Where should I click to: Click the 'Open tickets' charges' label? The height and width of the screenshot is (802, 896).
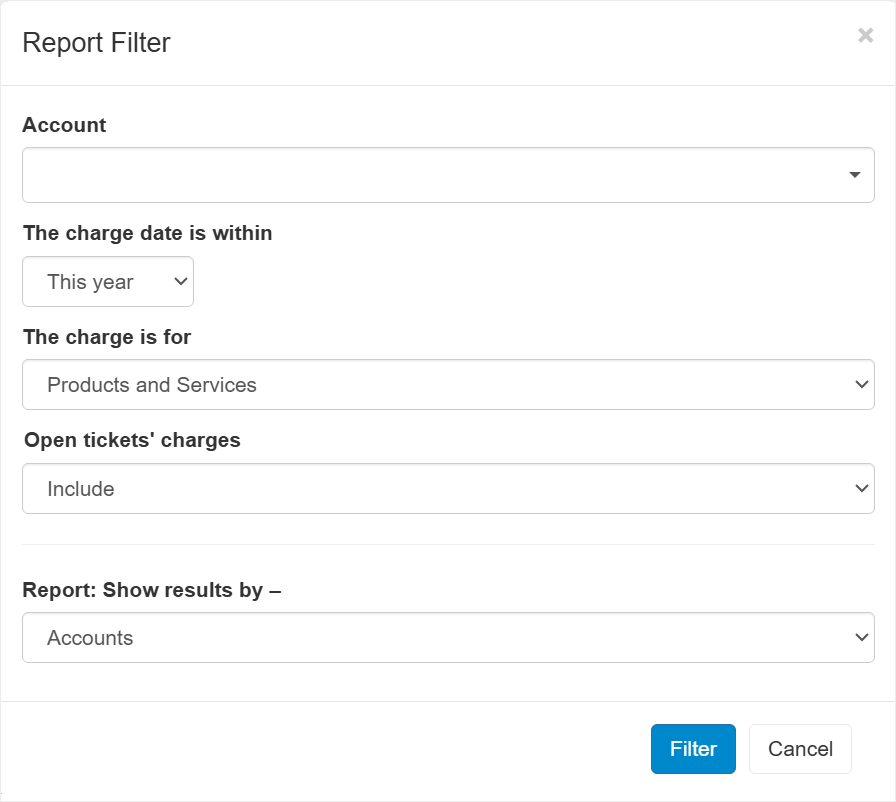pos(131,440)
